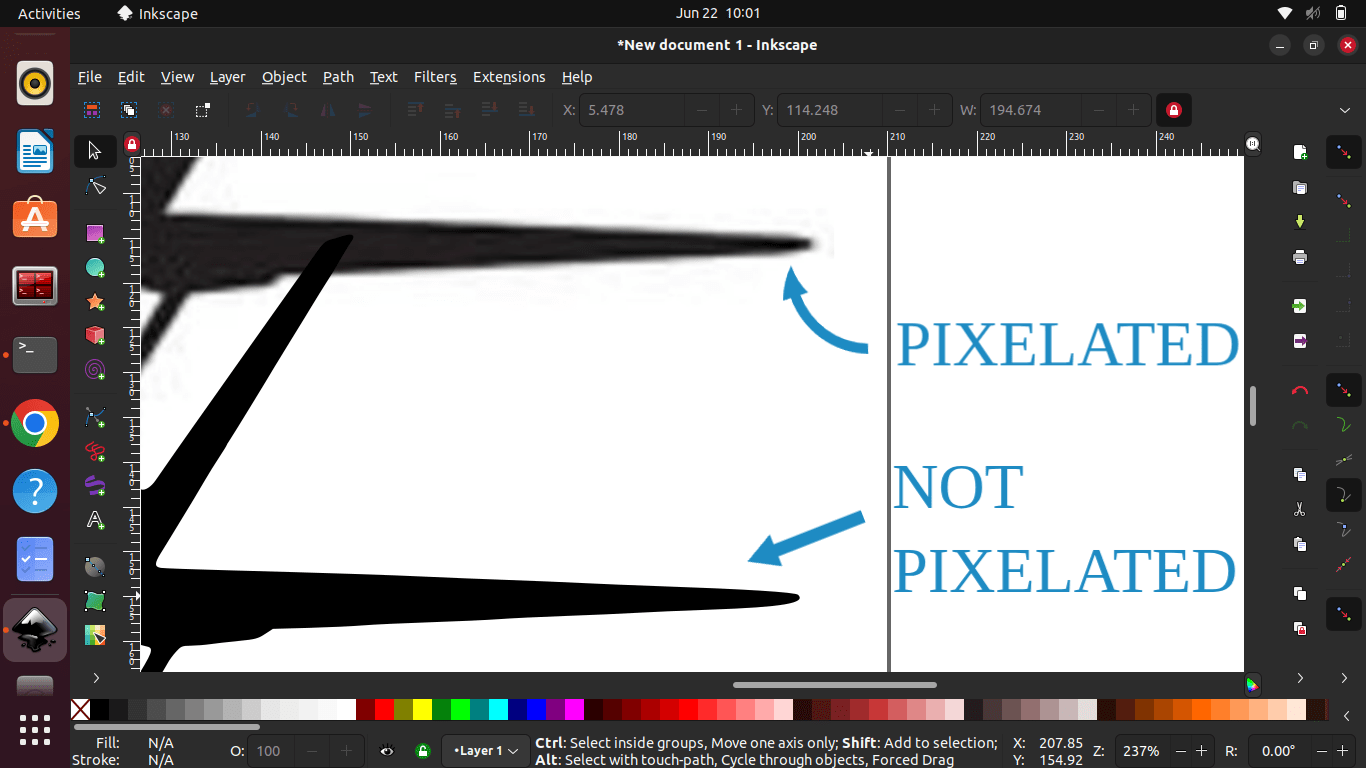This screenshot has width=1366, height=768.
Task: Pick the yellow color swatch in palette
Action: 422,710
